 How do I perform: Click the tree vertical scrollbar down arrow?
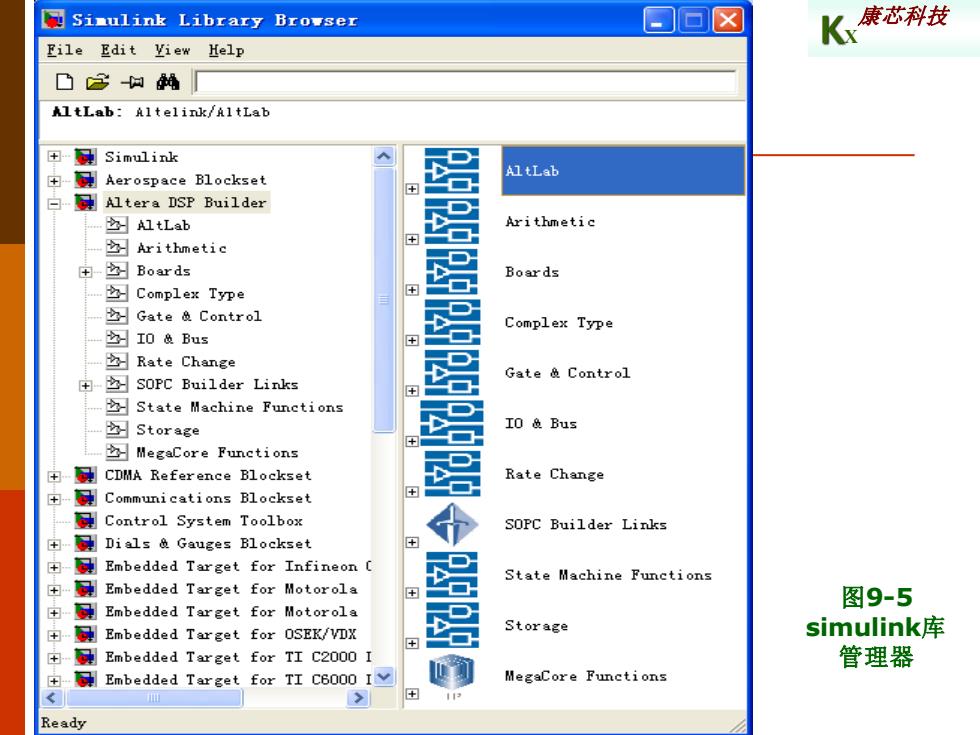click(384, 676)
